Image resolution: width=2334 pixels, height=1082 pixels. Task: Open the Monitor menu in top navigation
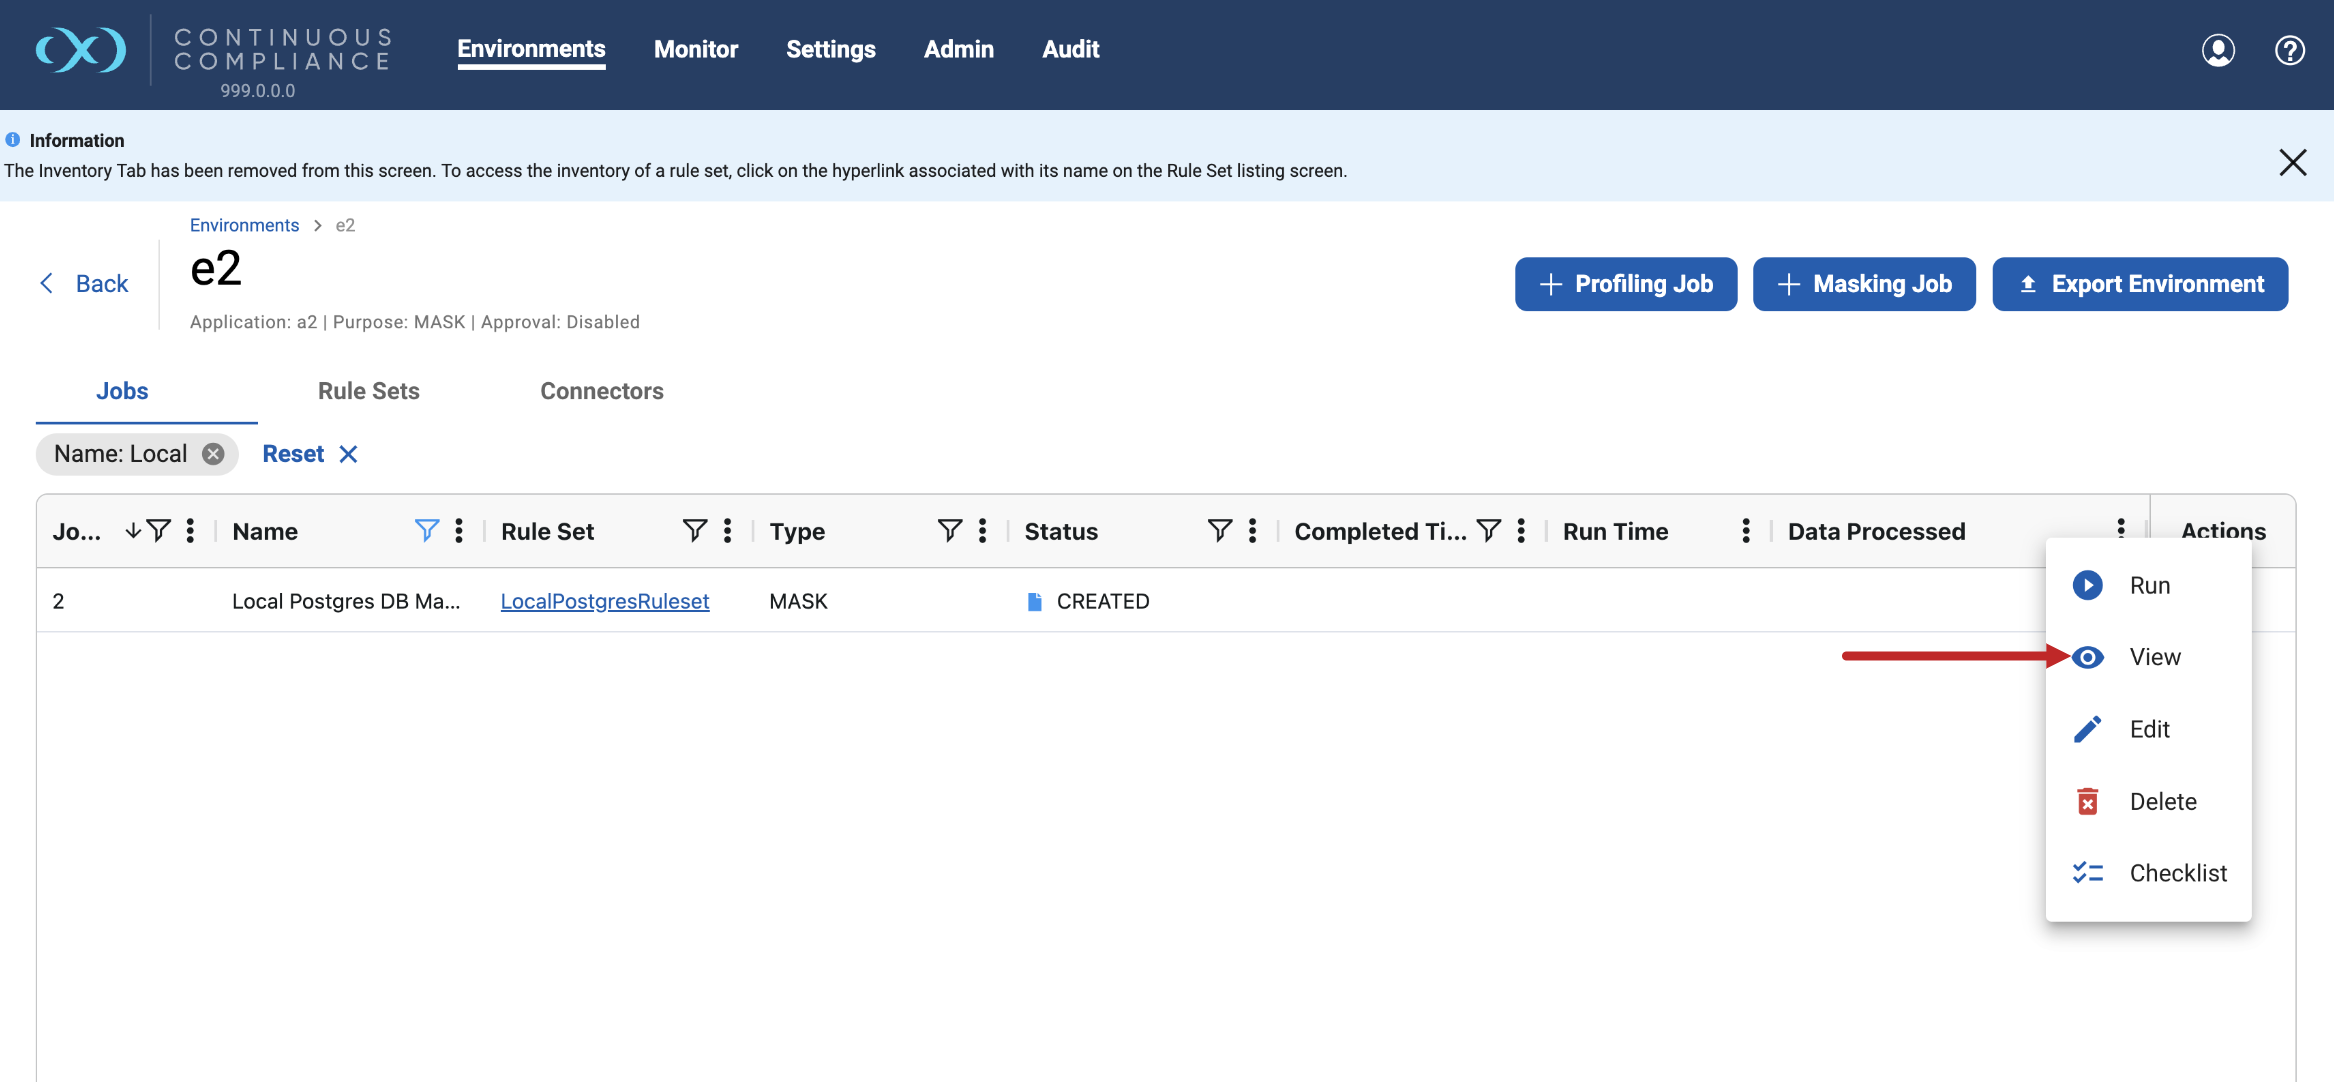pyautogui.click(x=695, y=49)
